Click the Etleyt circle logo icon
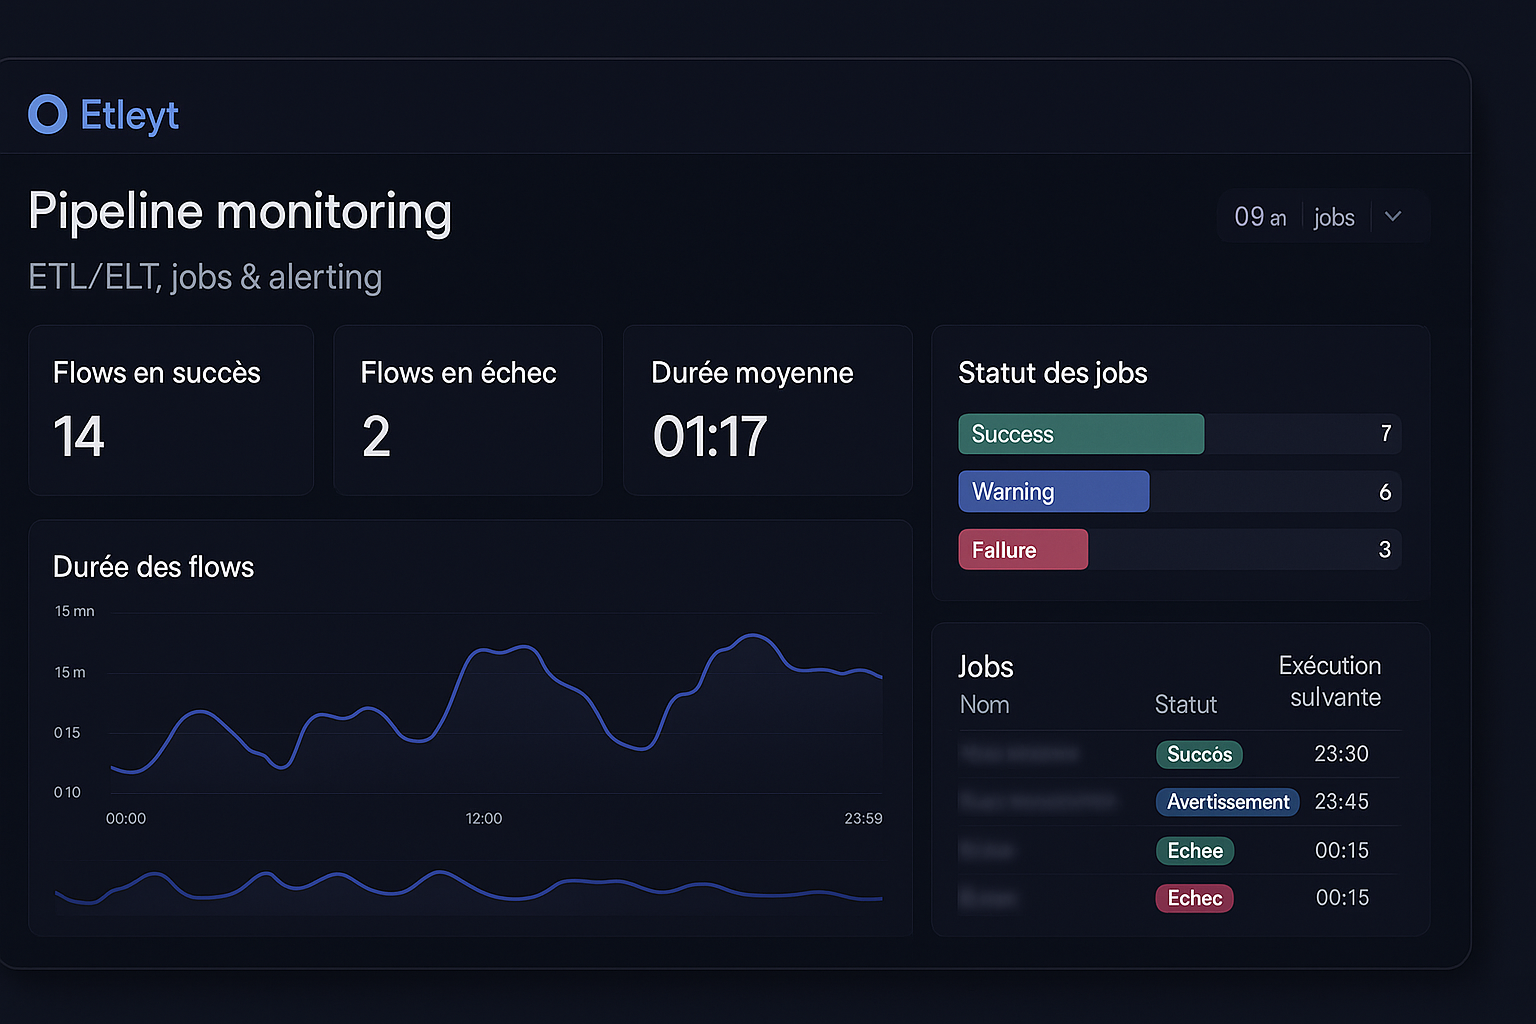 point(47,115)
